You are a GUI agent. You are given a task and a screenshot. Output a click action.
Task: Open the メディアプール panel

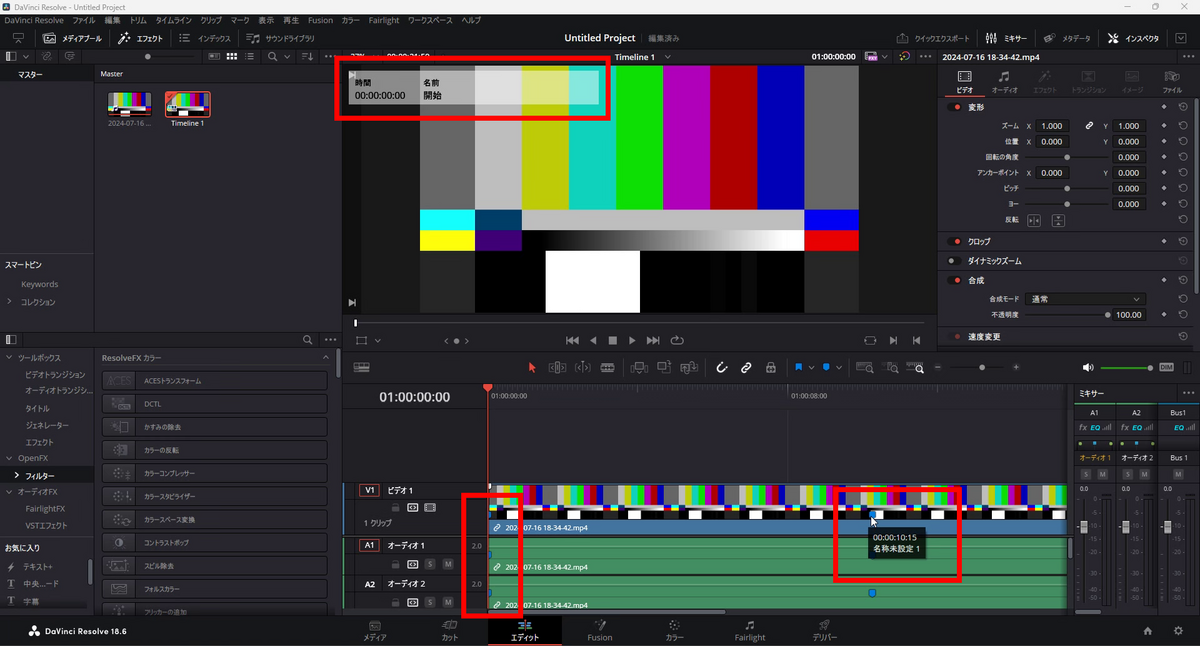[x=76, y=38]
